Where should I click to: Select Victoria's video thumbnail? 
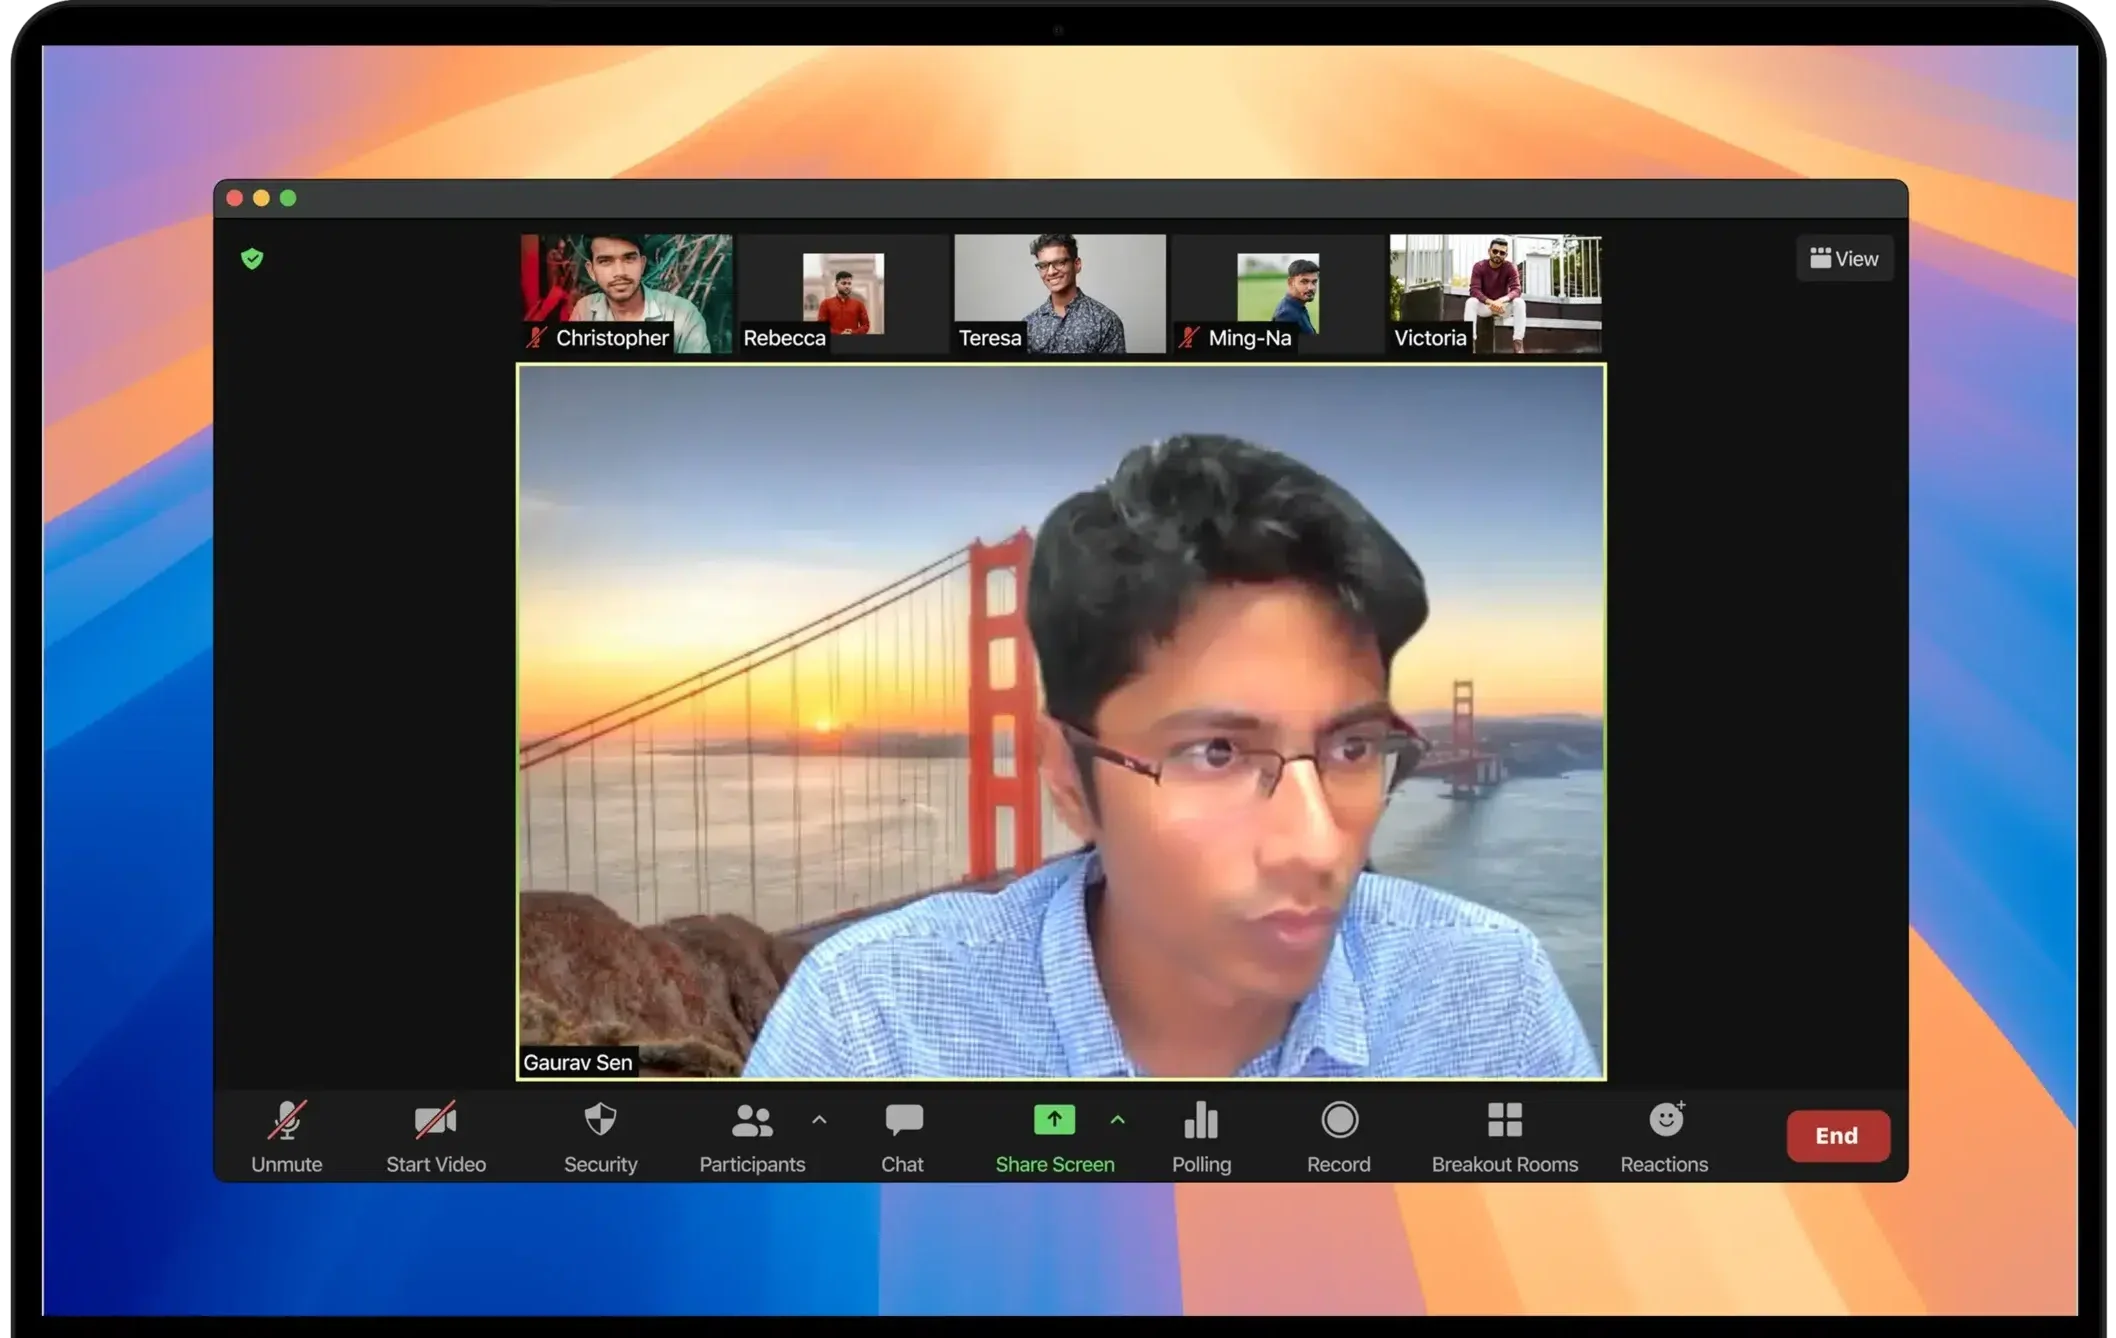pyautogui.click(x=1495, y=293)
